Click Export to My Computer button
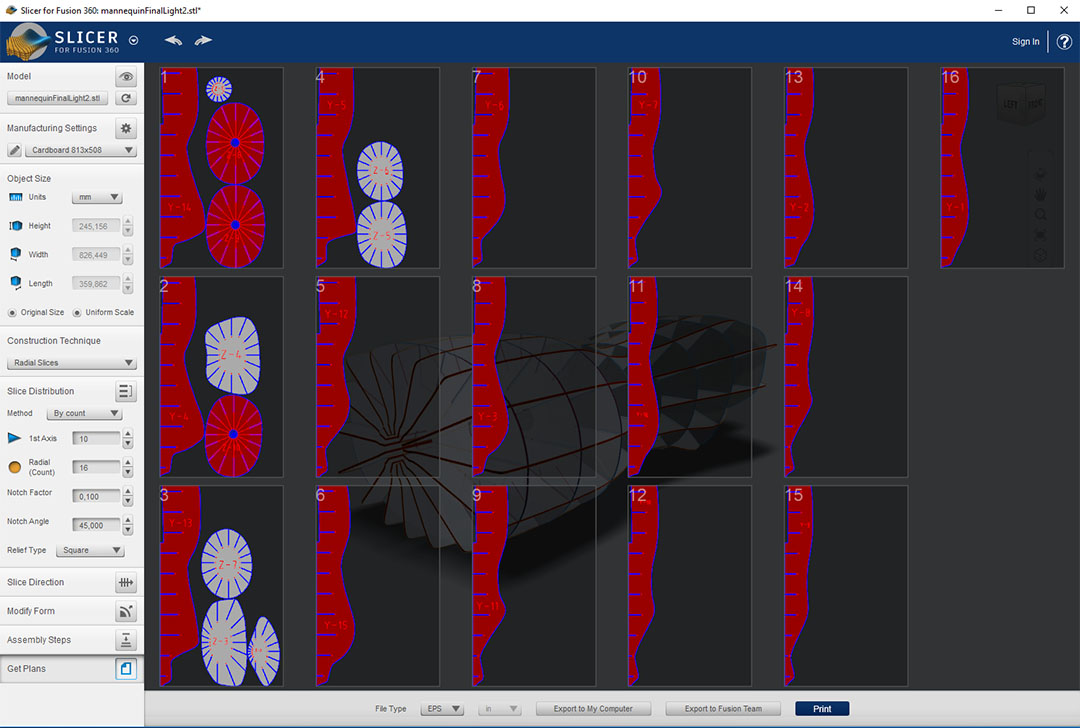 tap(592, 709)
